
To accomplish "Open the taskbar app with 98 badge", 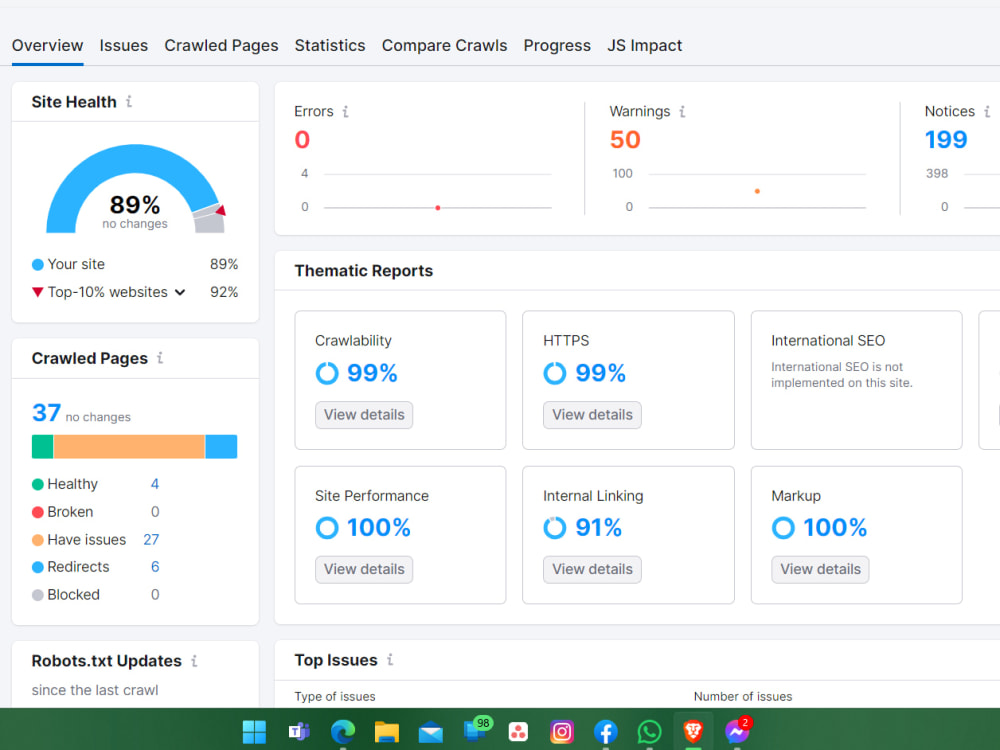I will point(476,730).
